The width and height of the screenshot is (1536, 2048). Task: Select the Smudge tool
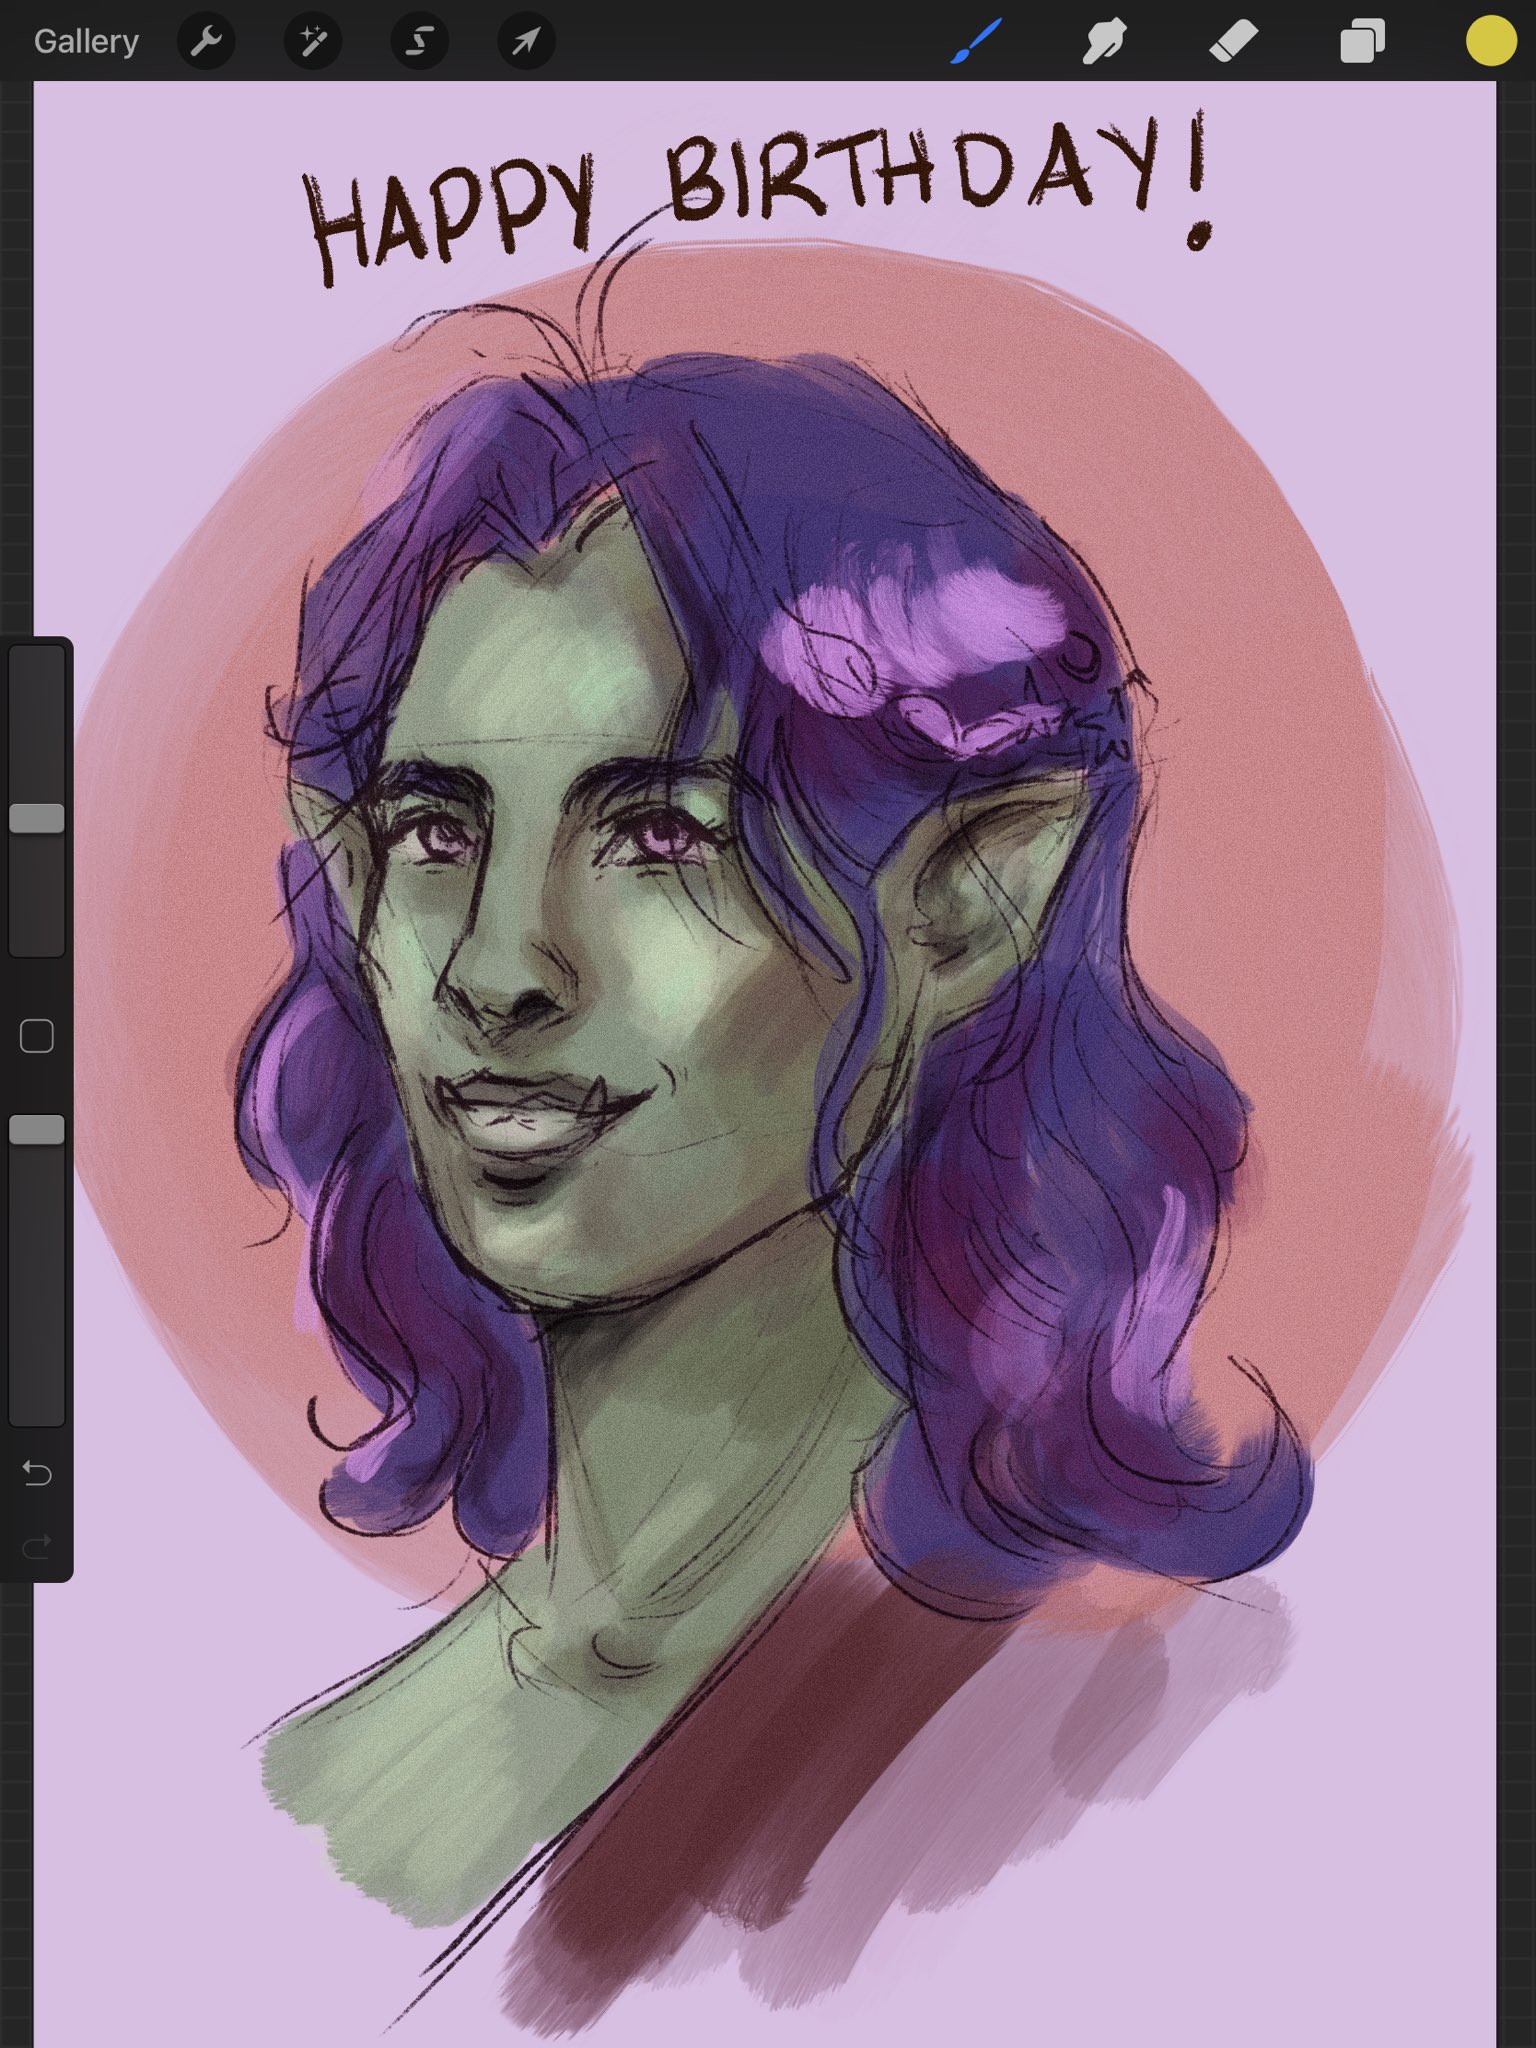1104,42
